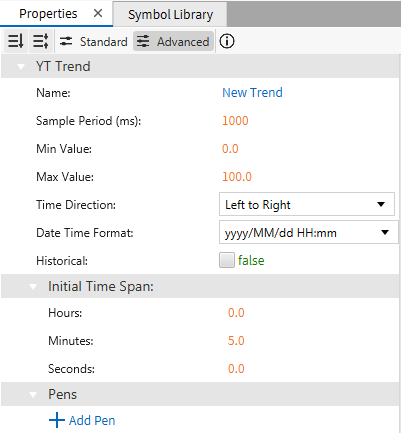Collapse the Initial Time Span section
Screen dimensions: 401x433
(33, 286)
